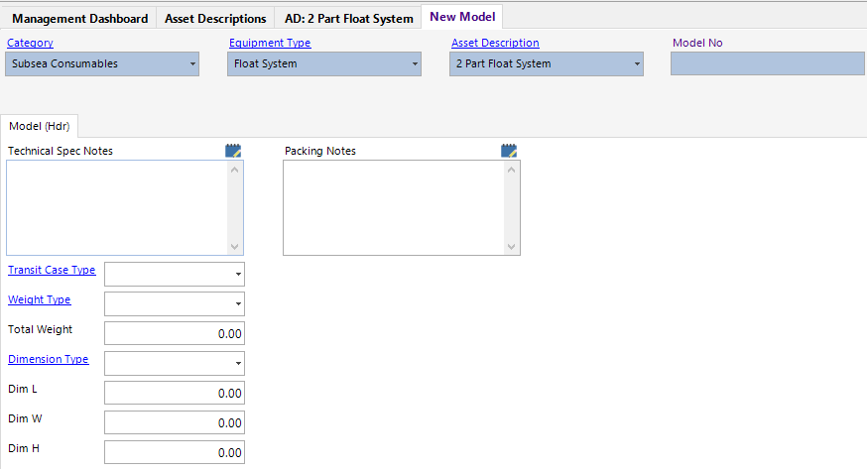Viewport: 867px width, 469px height.
Task: Switch to the Management Dashboard tab
Action: [x=80, y=18]
